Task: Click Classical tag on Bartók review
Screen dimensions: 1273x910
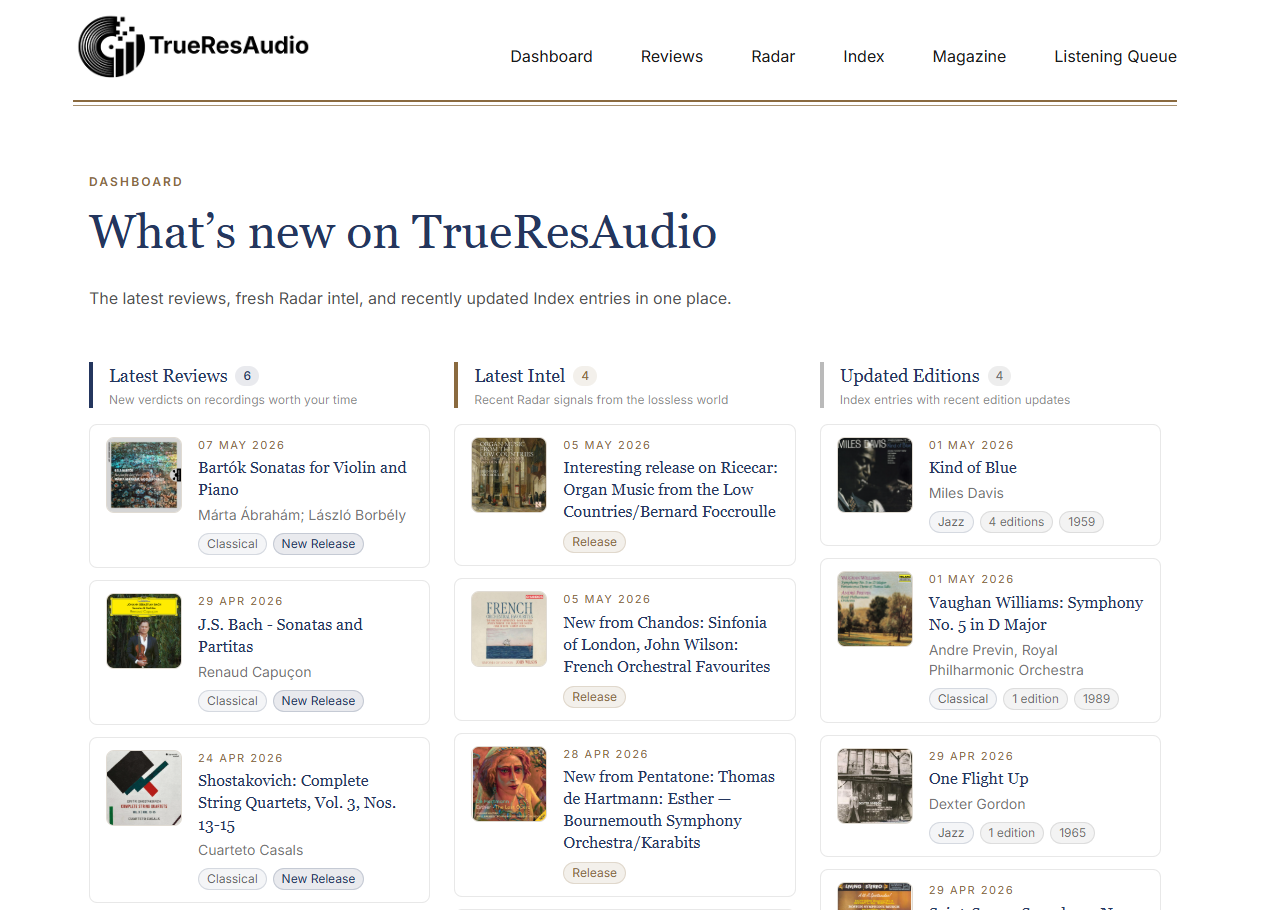Action: tap(232, 544)
